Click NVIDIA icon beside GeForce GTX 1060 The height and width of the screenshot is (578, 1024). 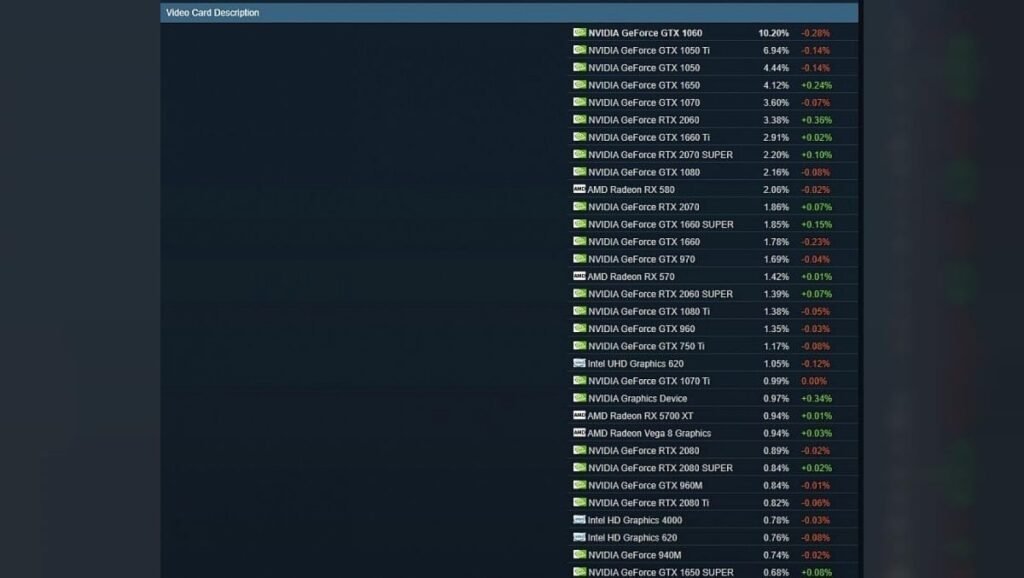579,33
